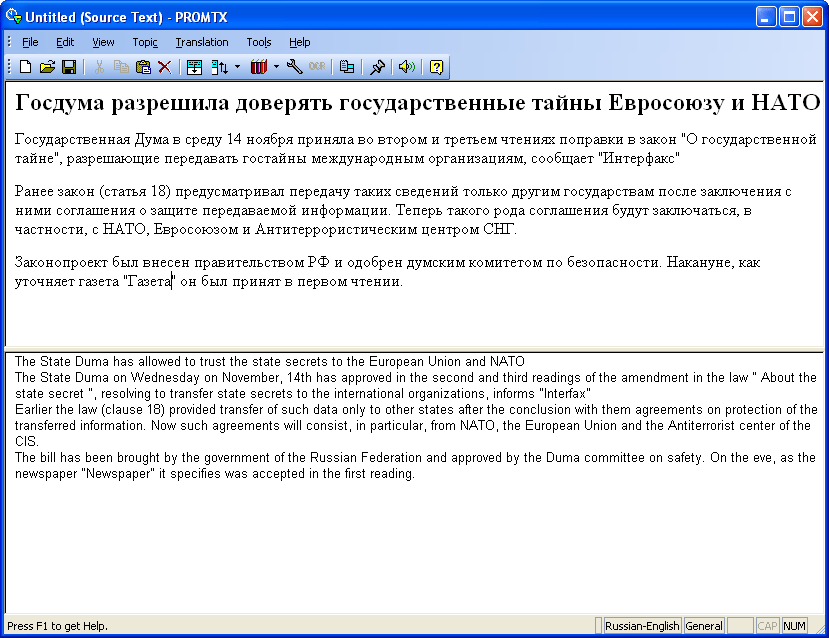Click Russian-English in the status bar
Screen dimensions: 829x638
click(642, 626)
